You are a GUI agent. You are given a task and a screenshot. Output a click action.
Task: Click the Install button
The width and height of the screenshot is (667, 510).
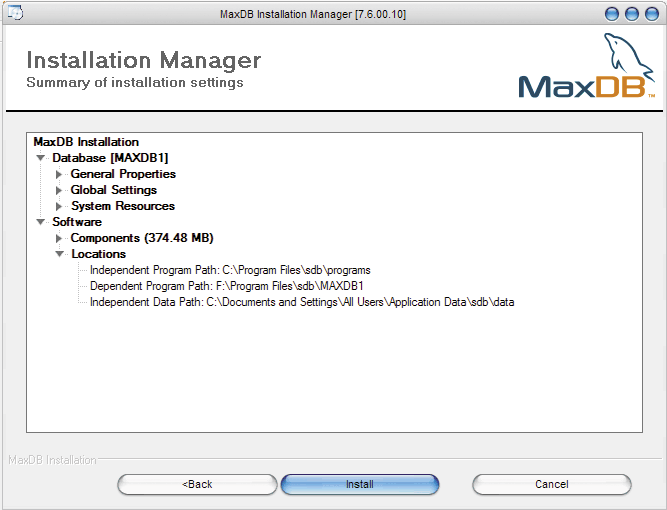click(360, 484)
